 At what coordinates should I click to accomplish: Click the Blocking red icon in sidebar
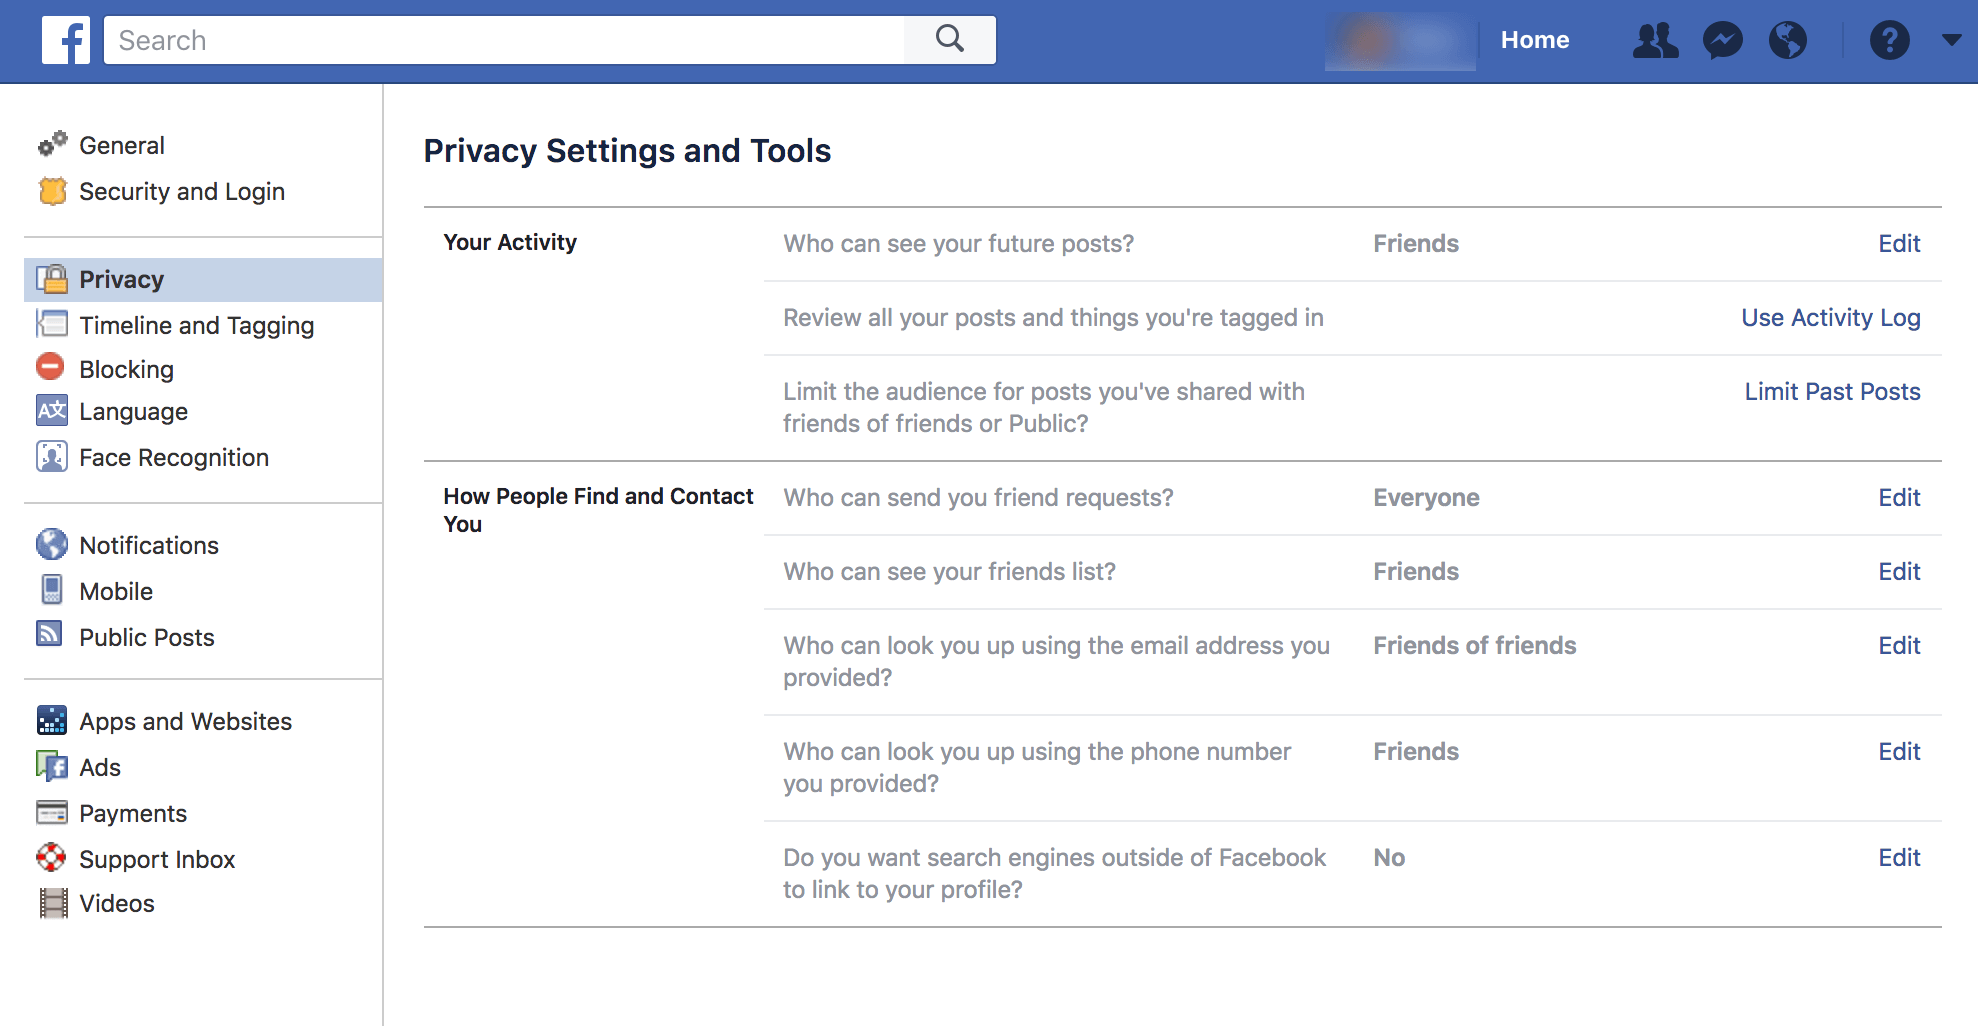[50, 368]
